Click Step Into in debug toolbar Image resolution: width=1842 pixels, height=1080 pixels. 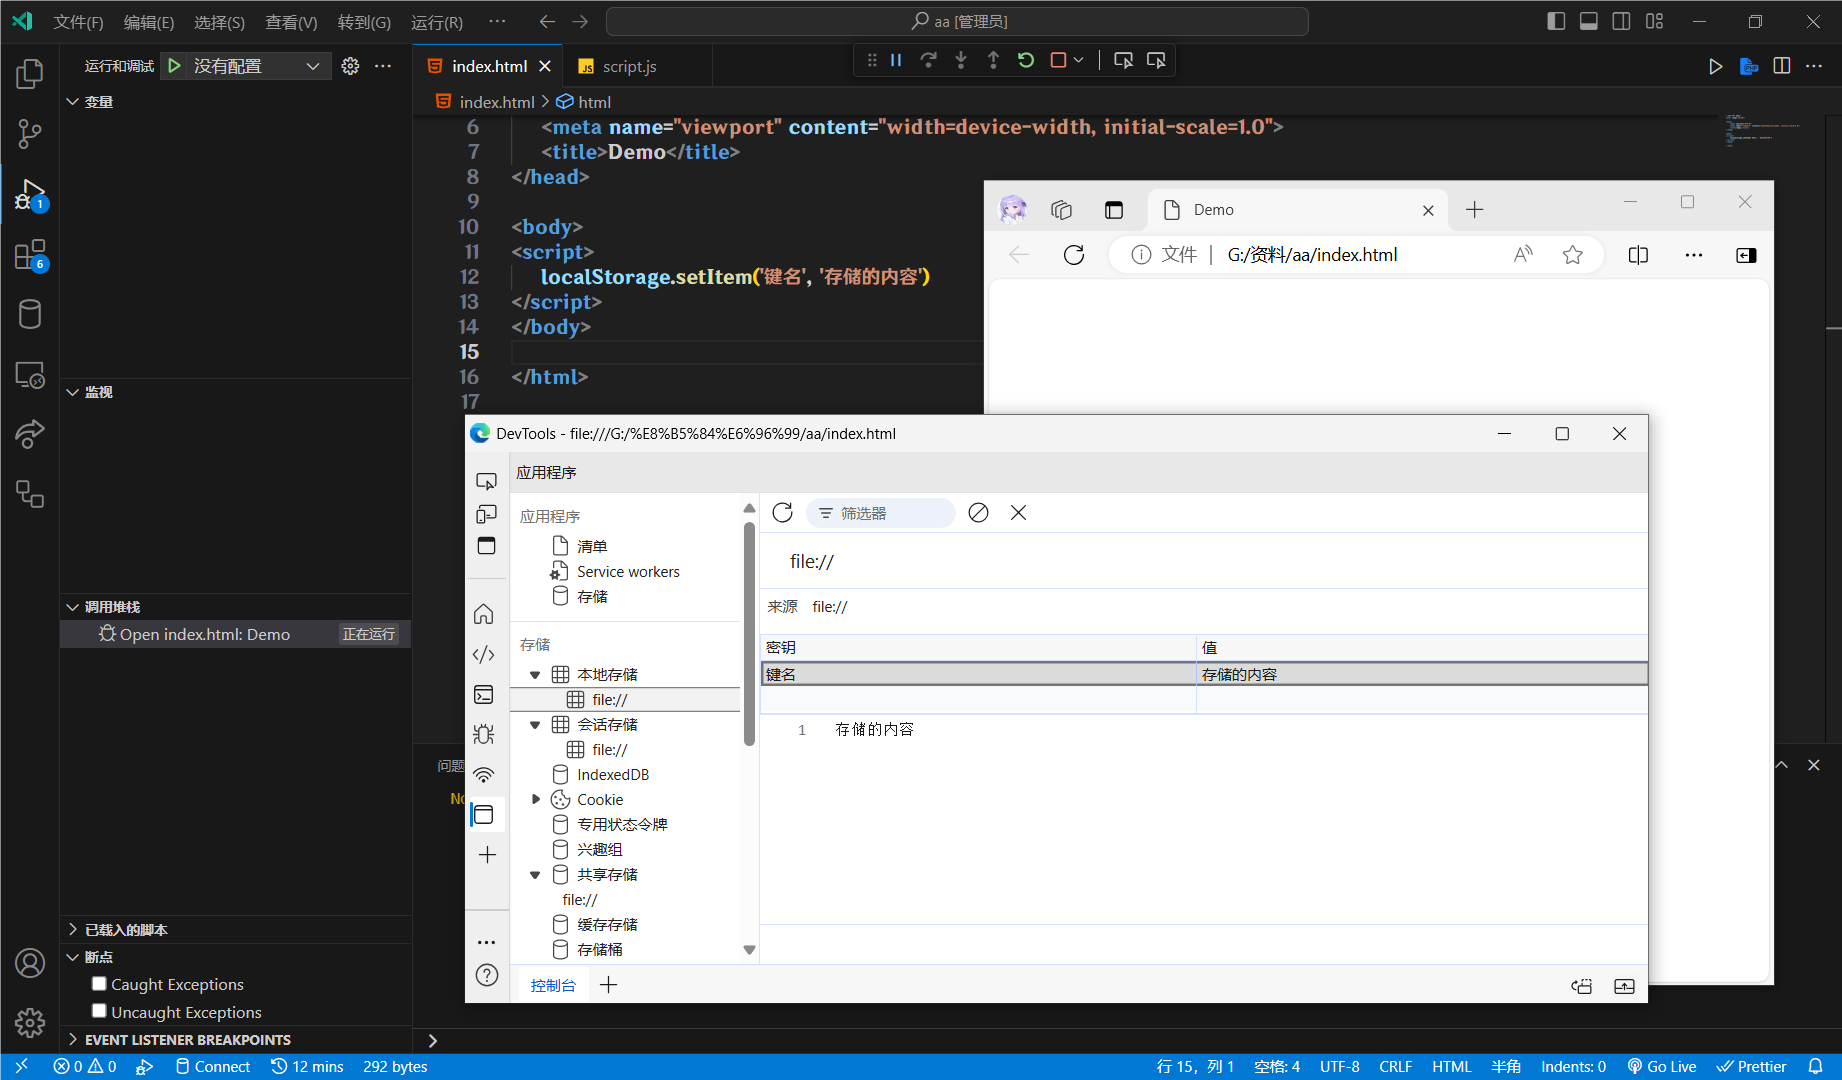tap(961, 60)
